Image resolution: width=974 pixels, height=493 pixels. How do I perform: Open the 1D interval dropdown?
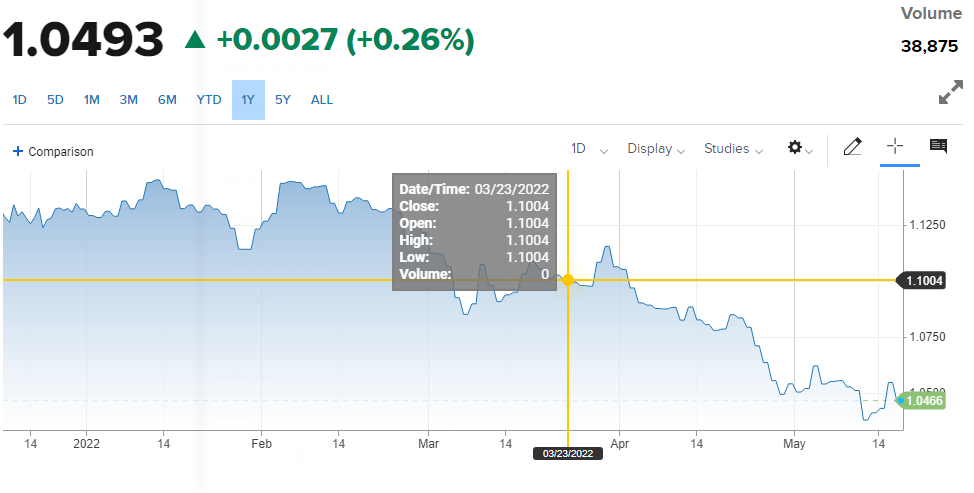click(589, 149)
